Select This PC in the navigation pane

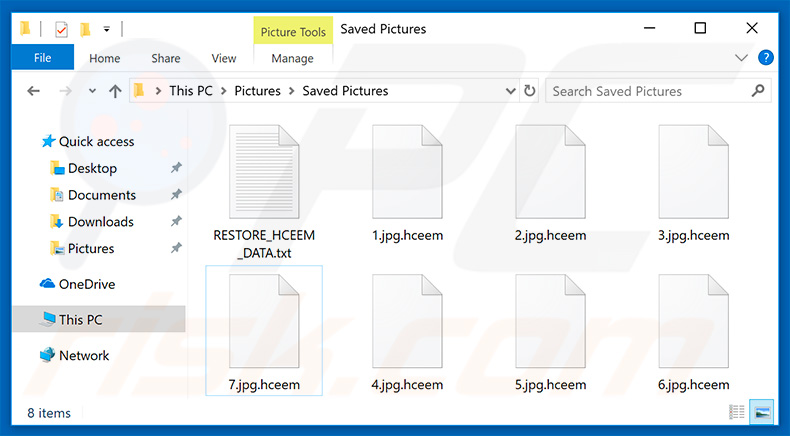[99, 320]
